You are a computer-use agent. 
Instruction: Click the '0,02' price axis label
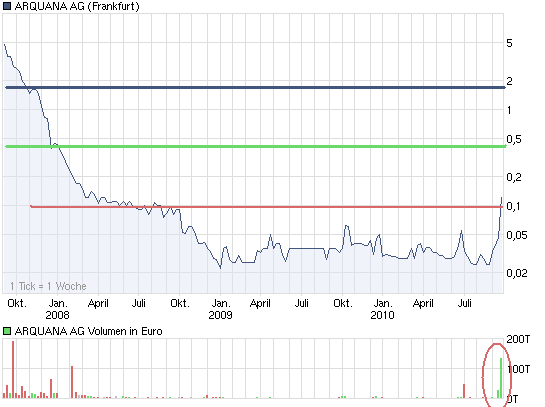(516, 273)
